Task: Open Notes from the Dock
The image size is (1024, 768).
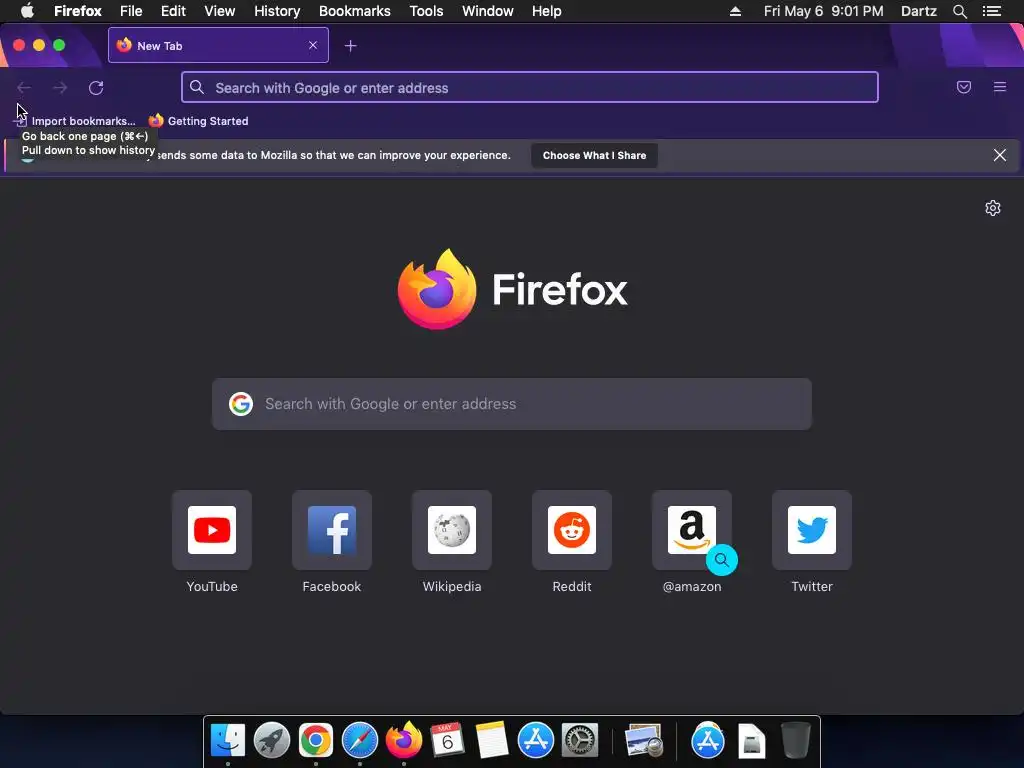Action: (x=492, y=741)
